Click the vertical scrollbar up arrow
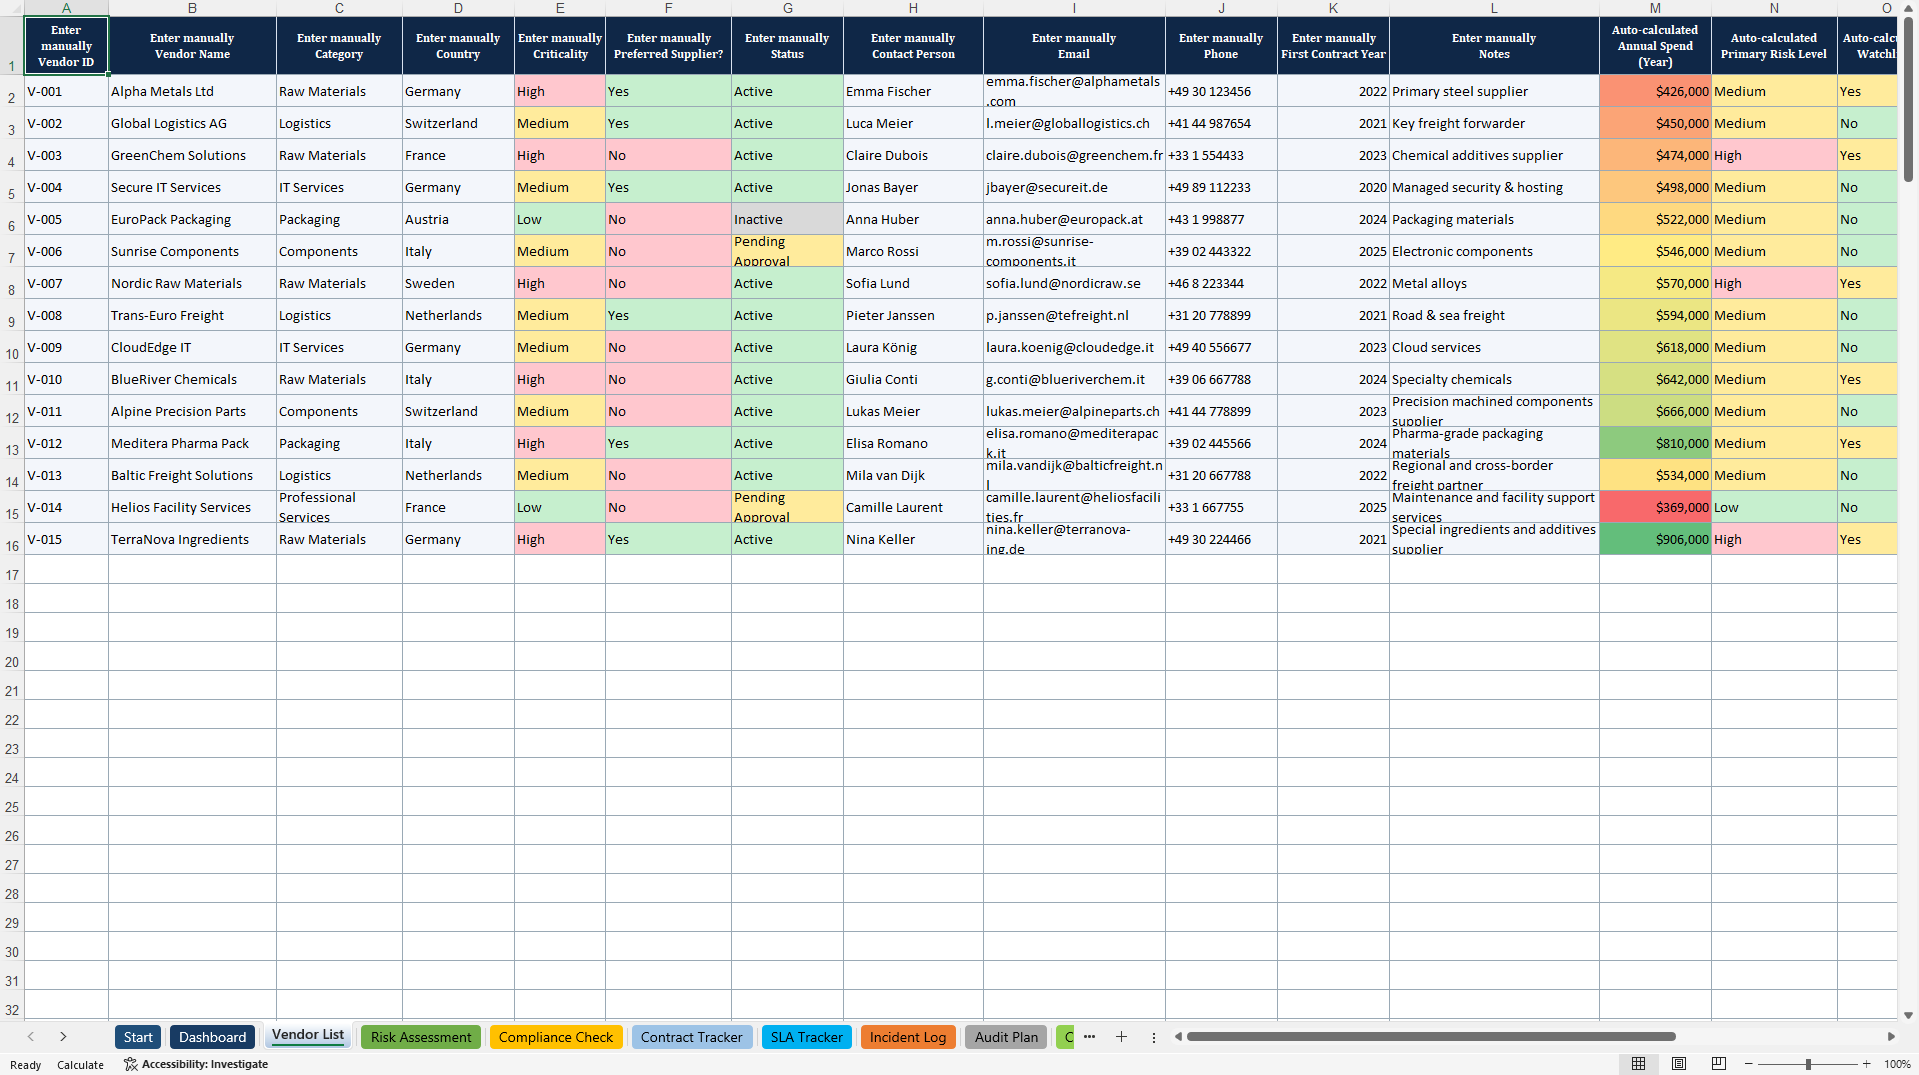This screenshot has width=1919, height=1075. [1908, 8]
